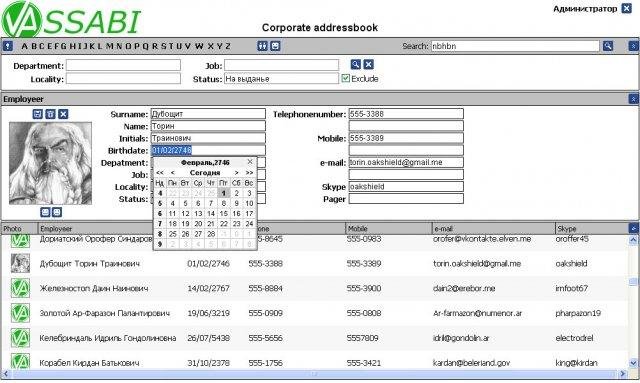Viewport: 640px width, 383px height.
Task: Run the filter search icon next to Job
Action: click(356, 64)
